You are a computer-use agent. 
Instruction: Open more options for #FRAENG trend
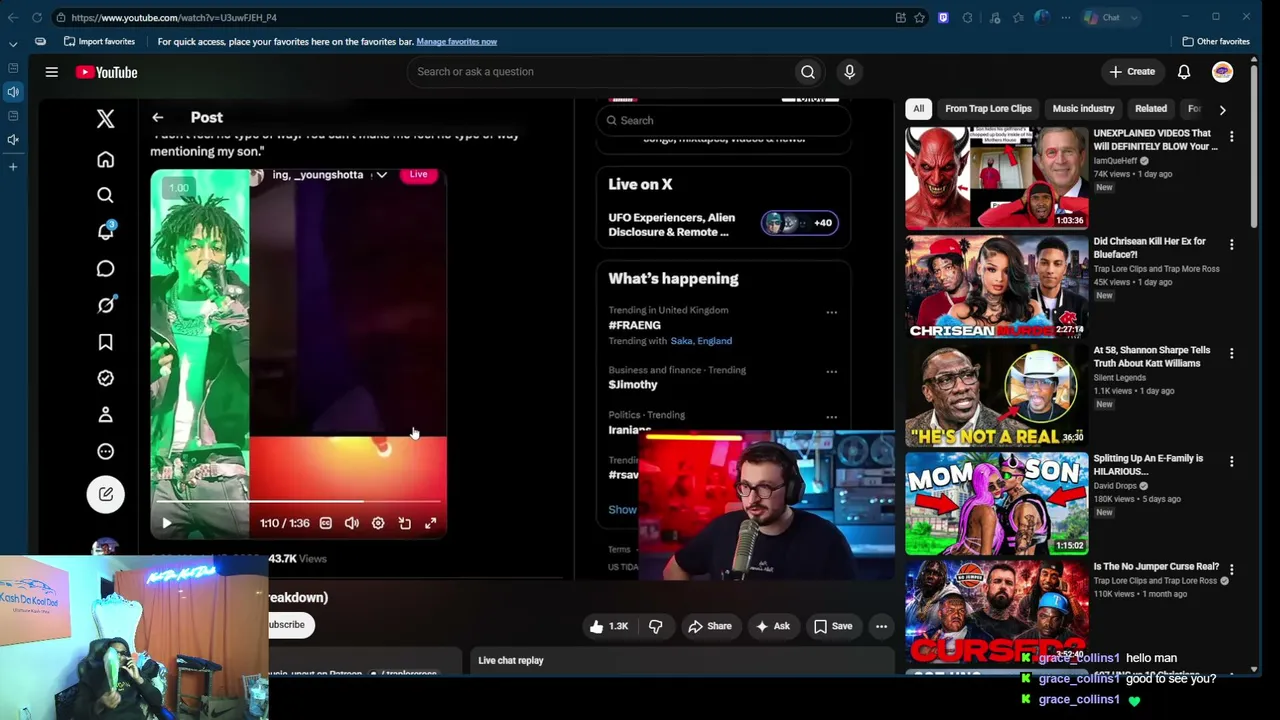point(831,312)
